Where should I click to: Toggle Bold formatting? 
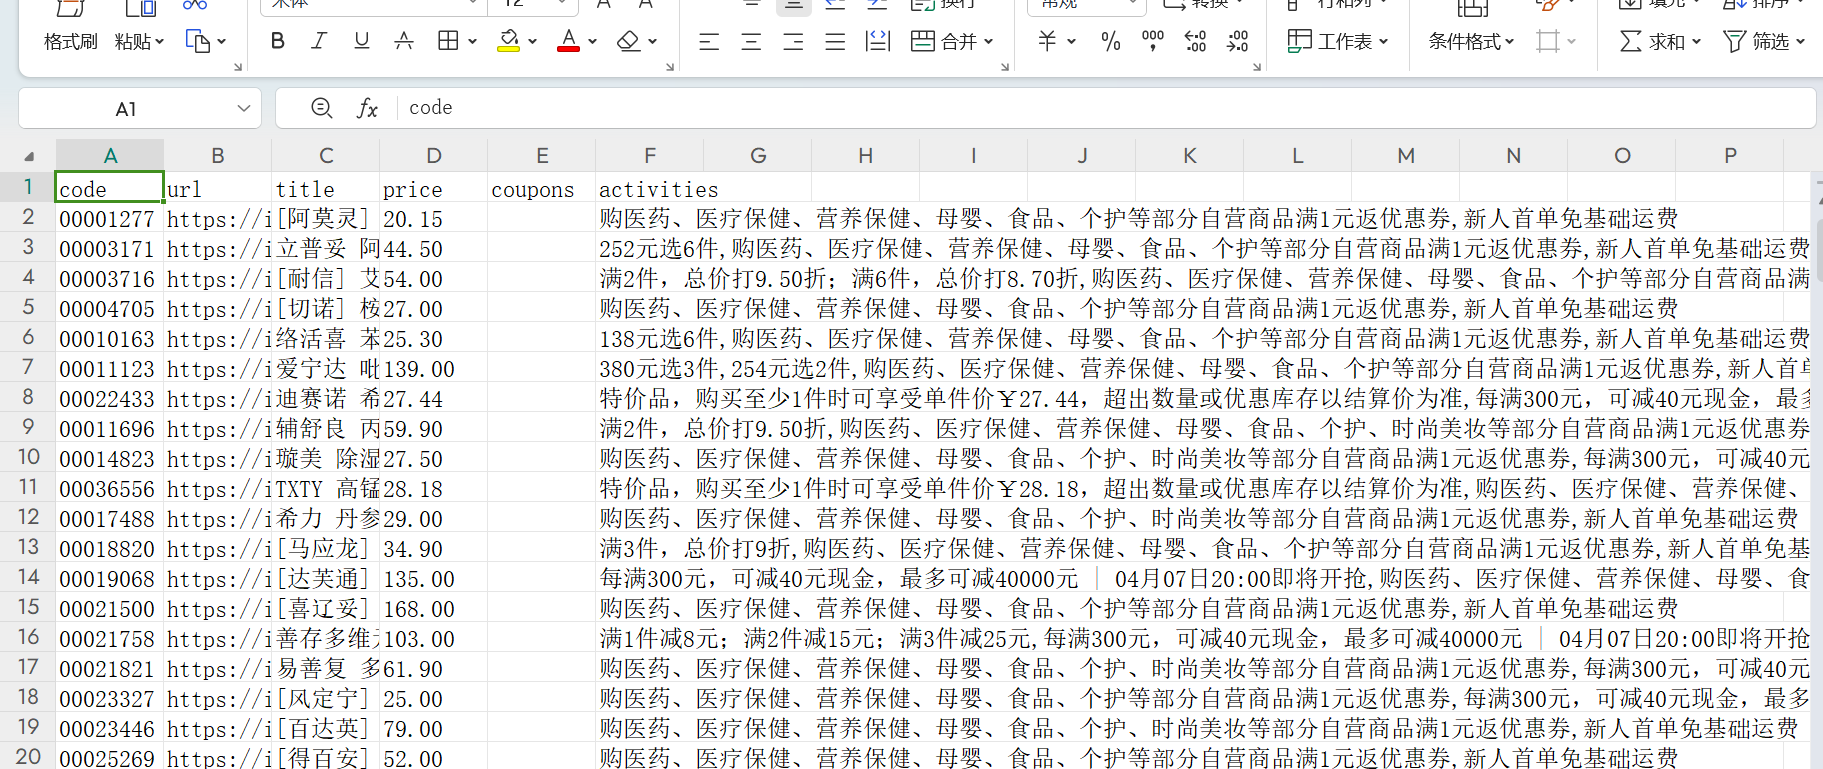point(278,41)
